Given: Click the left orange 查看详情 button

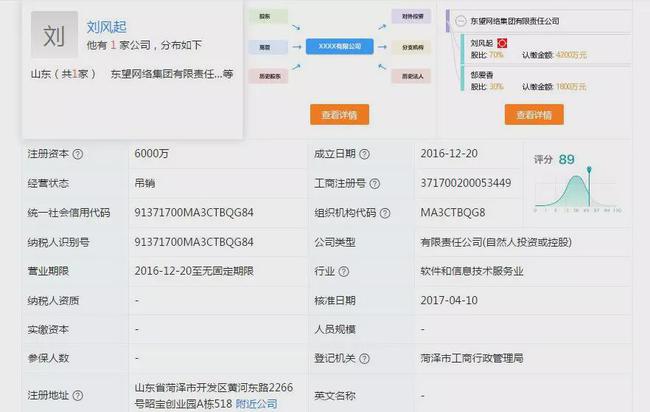Looking at the screenshot, I should pos(339,114).
